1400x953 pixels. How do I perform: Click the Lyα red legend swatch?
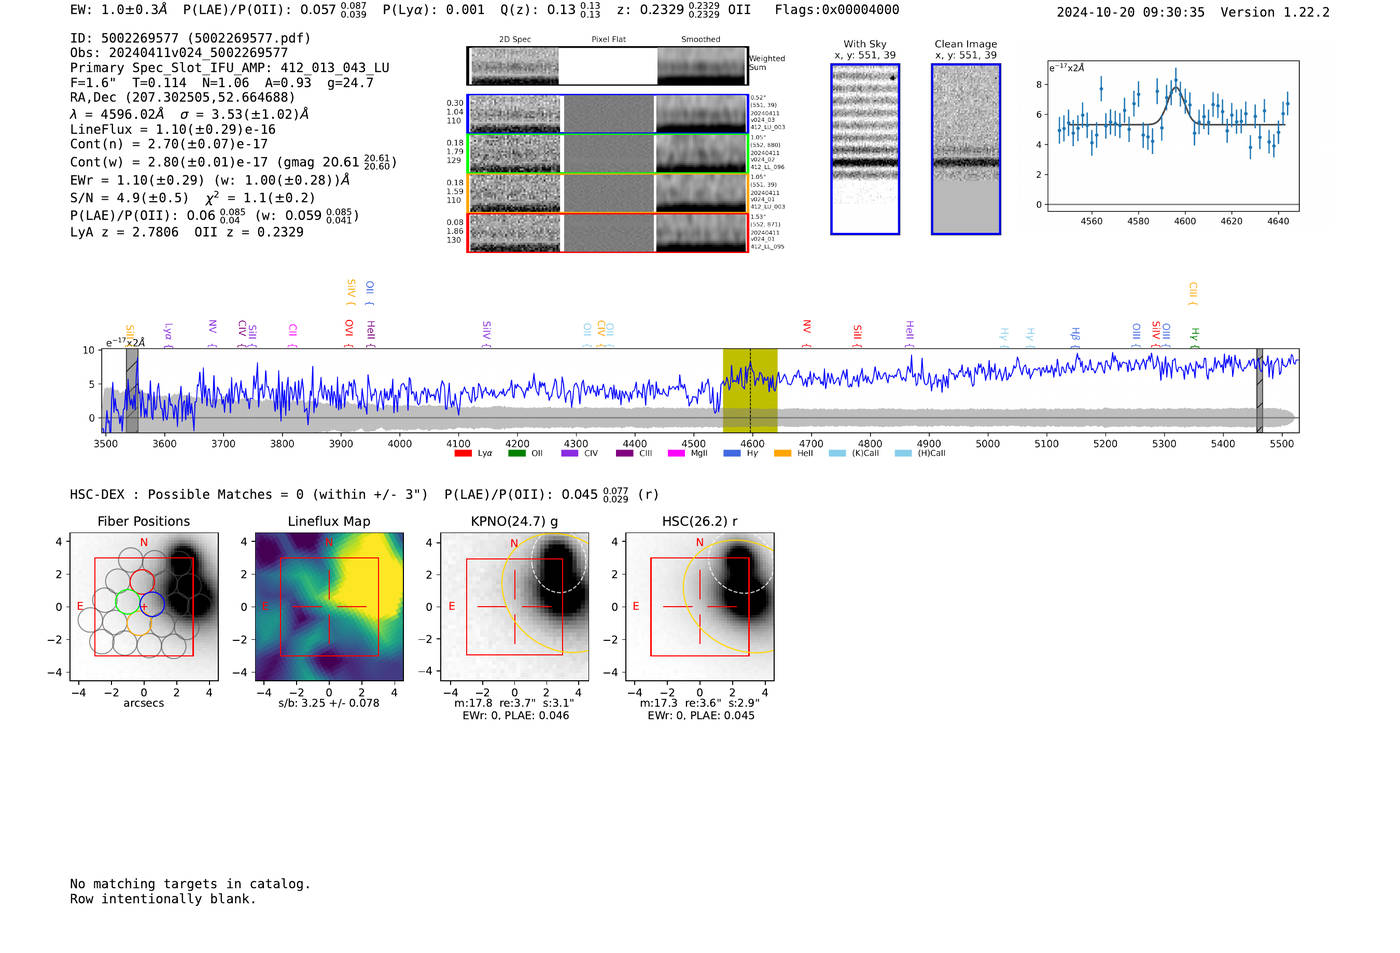pyautogui.click(x=463, y=453)
